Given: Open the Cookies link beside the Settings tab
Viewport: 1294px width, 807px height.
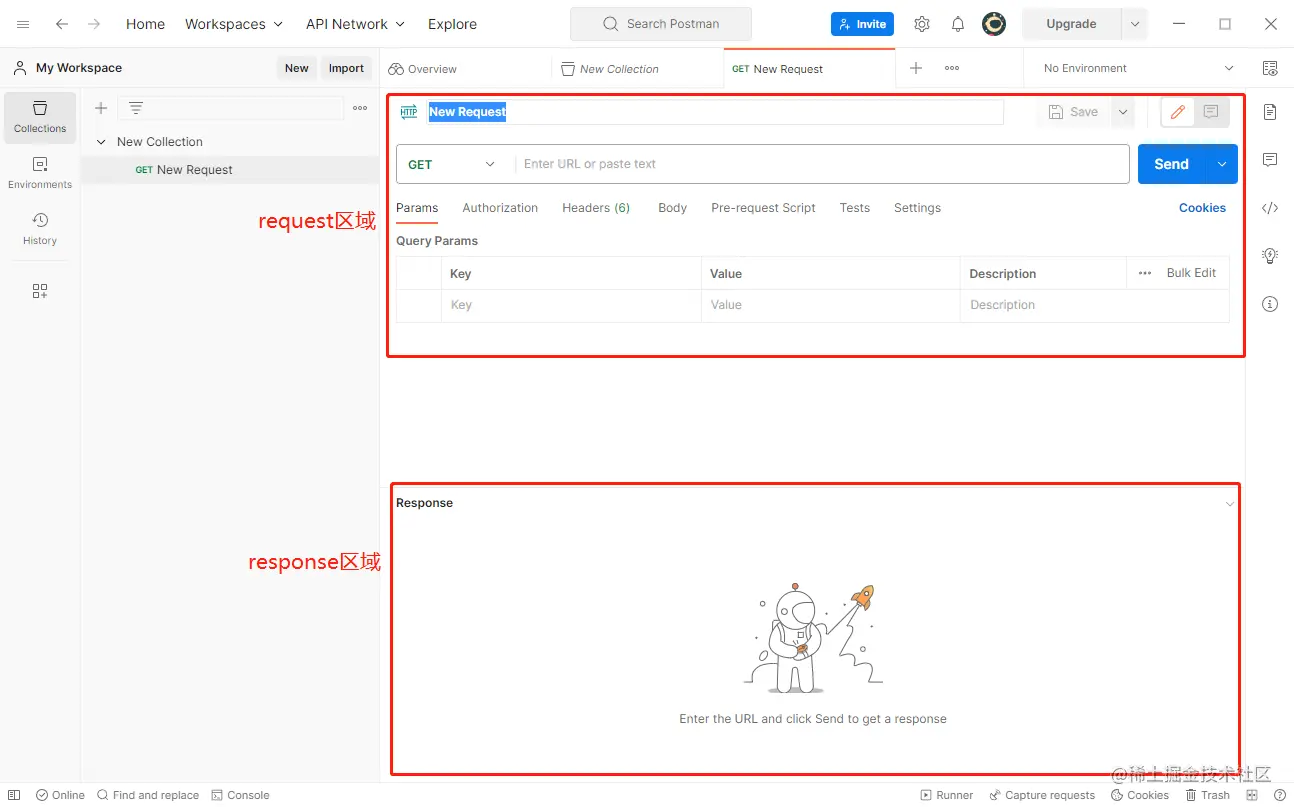Looking at the screenshot, I should pos(1202,208).
